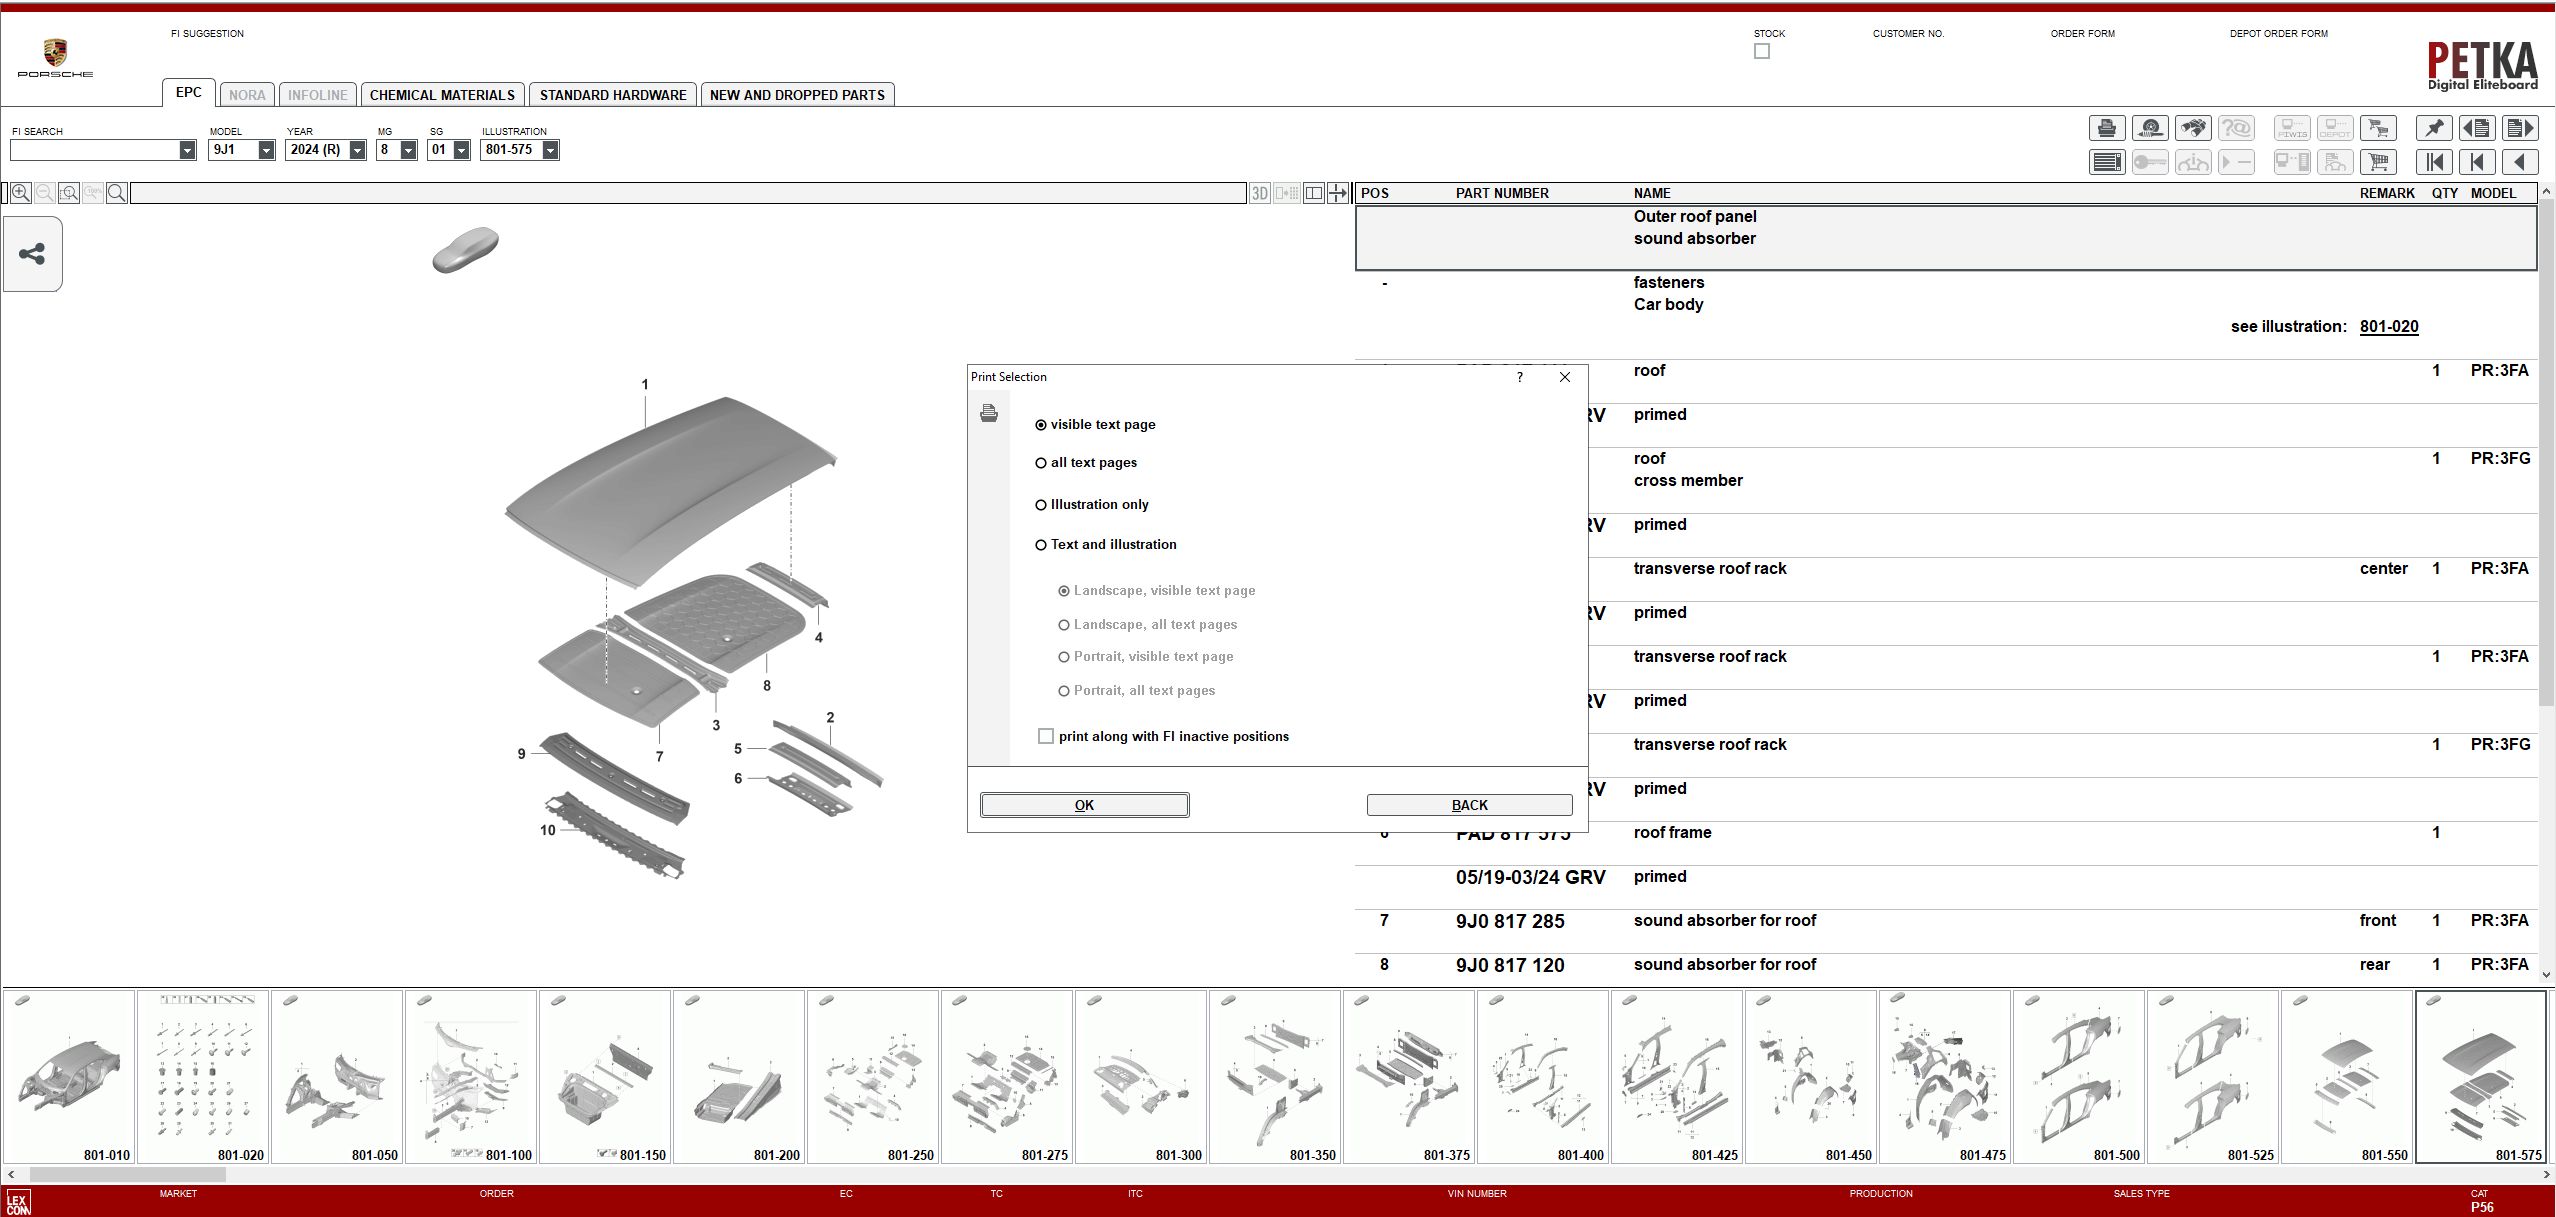
Task: Select the 'all text pages' radio button
Action: pos(1040,462)
